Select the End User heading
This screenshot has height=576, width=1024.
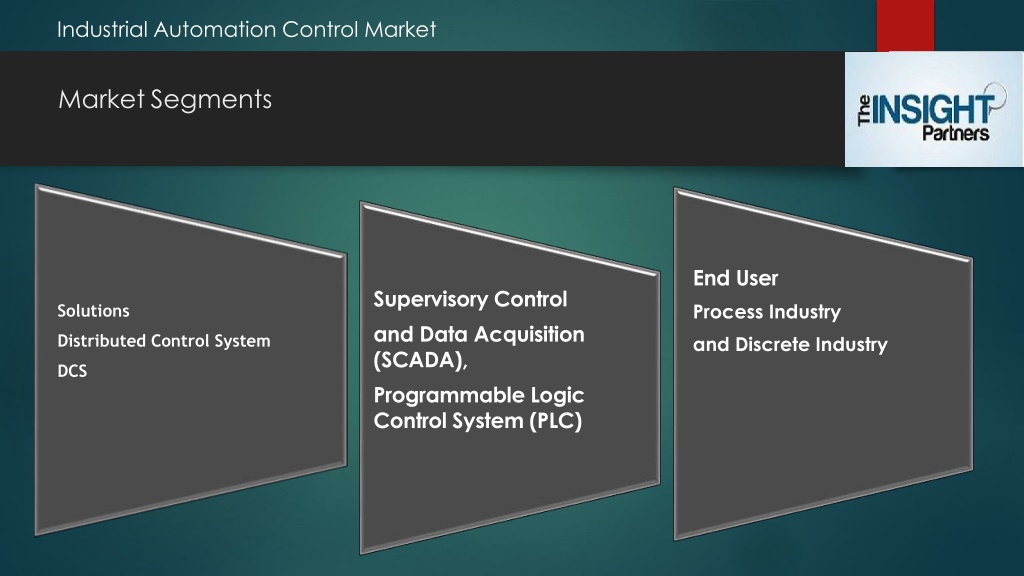tap(735, 278)
